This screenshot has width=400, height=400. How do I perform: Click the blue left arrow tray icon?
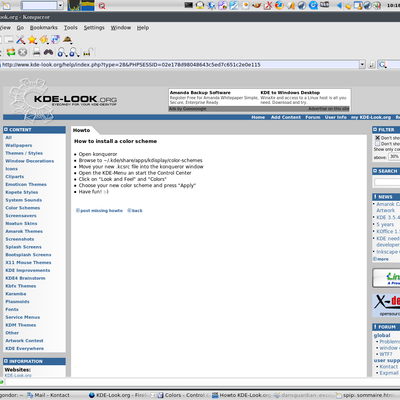(339, 5)
